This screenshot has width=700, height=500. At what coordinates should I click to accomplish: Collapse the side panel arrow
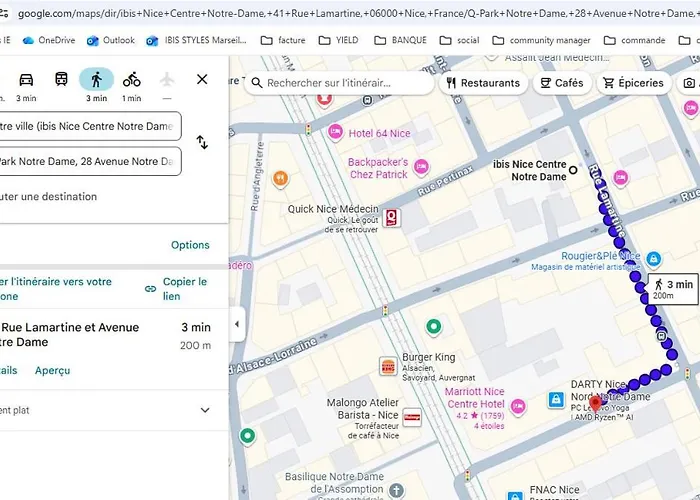(237, 324)
